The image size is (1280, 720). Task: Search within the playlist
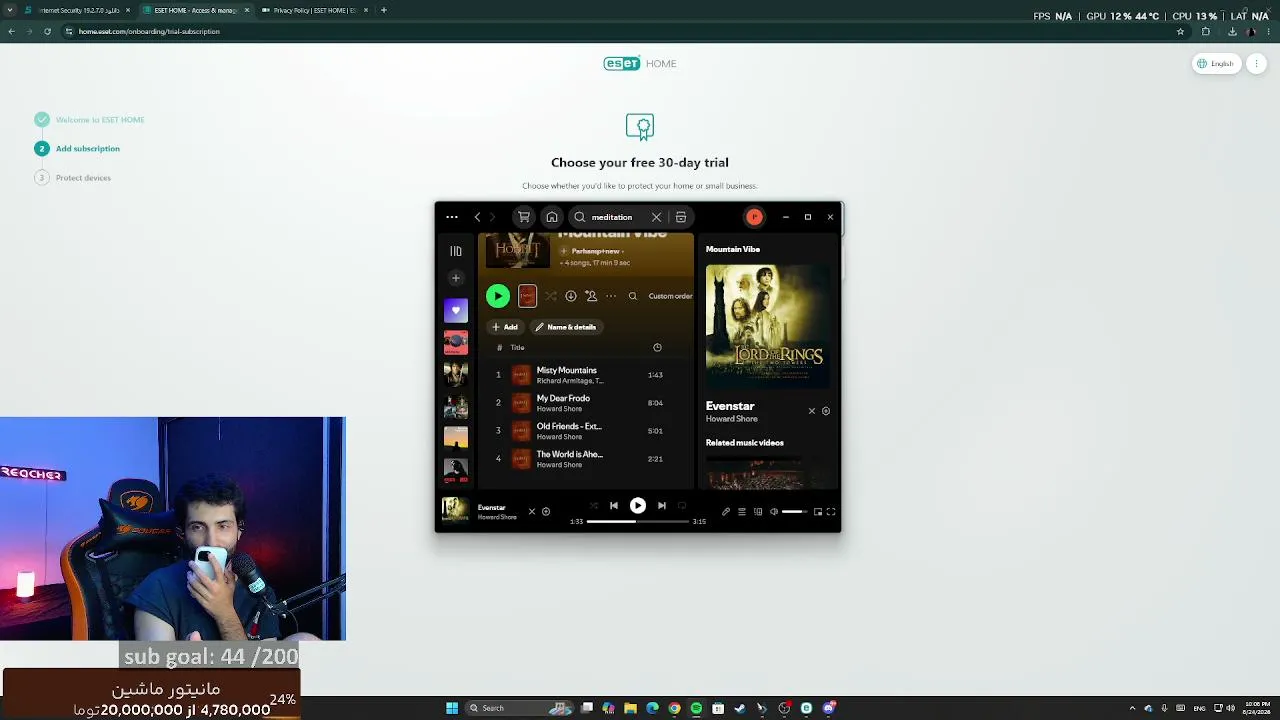pos(632,296)
